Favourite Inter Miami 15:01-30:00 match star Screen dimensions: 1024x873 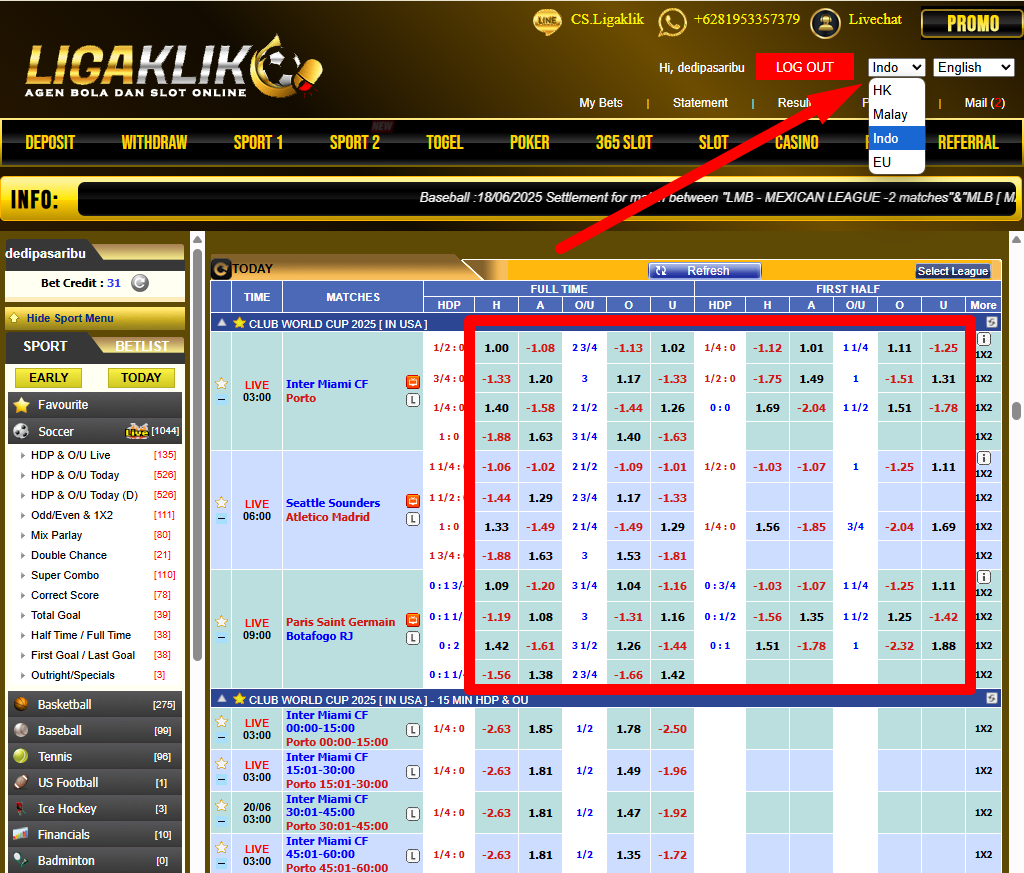tap(221, 763)
